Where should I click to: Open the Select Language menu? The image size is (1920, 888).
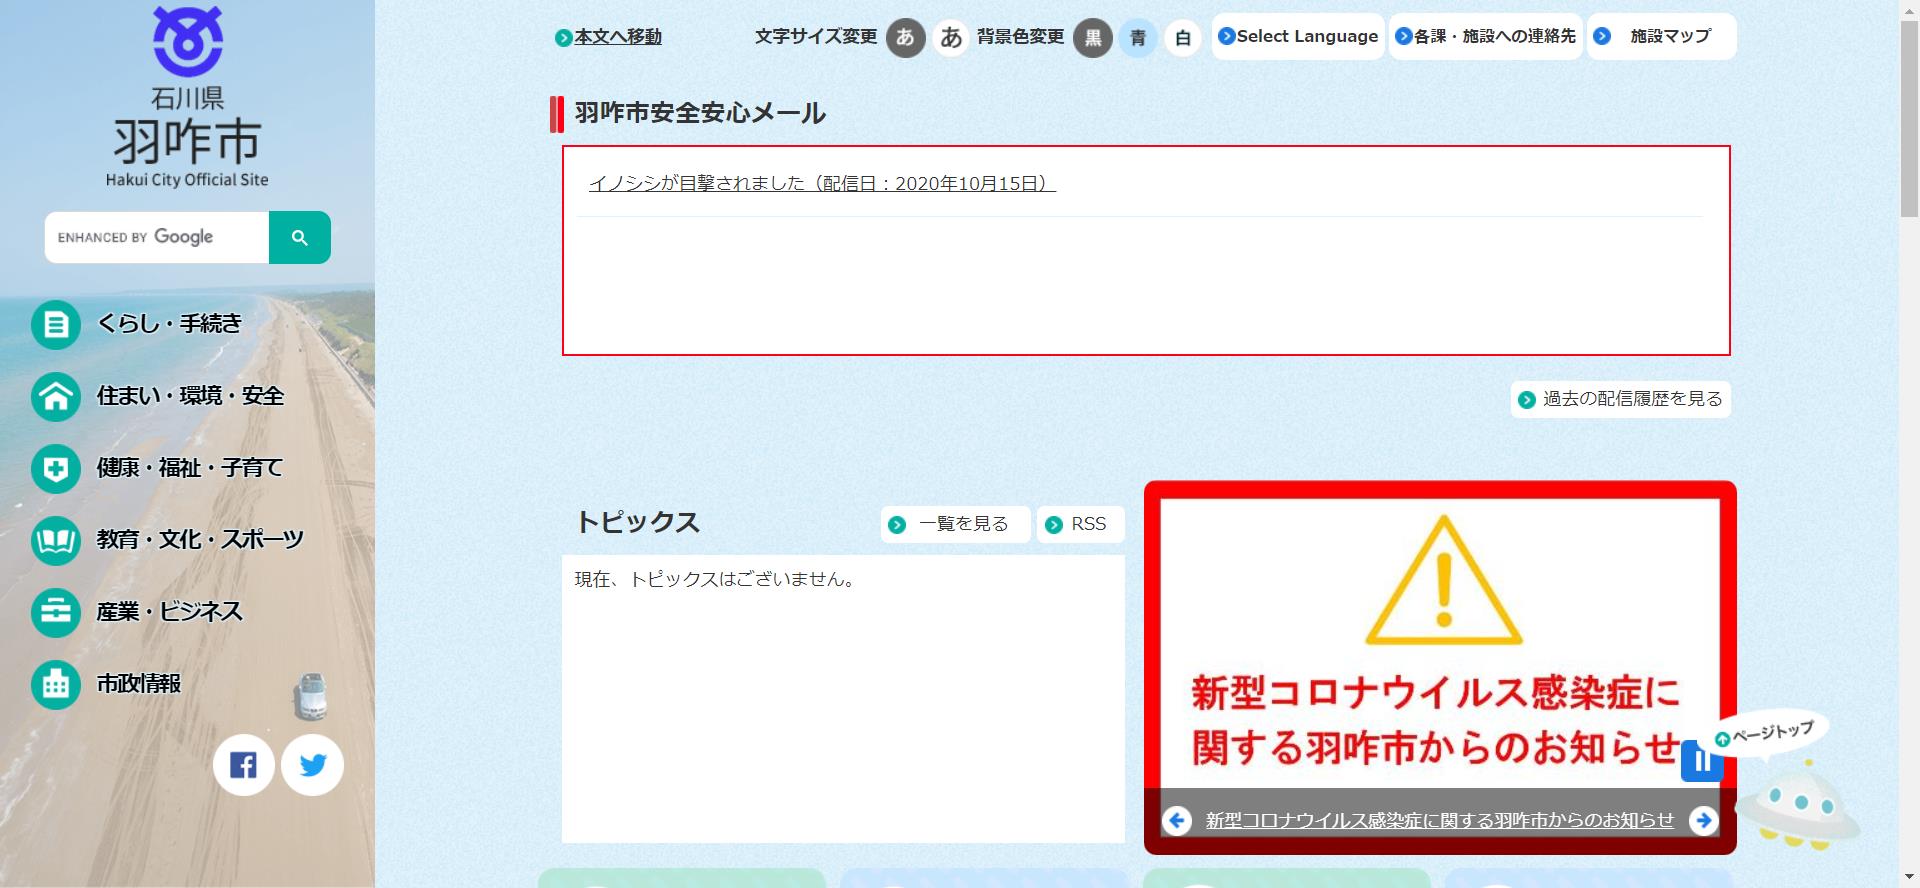pos(1298,36)
